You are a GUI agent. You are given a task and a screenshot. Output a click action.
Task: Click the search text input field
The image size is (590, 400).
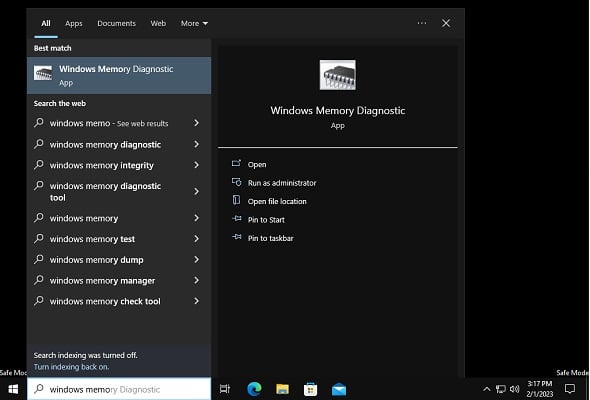pos(119,389)
